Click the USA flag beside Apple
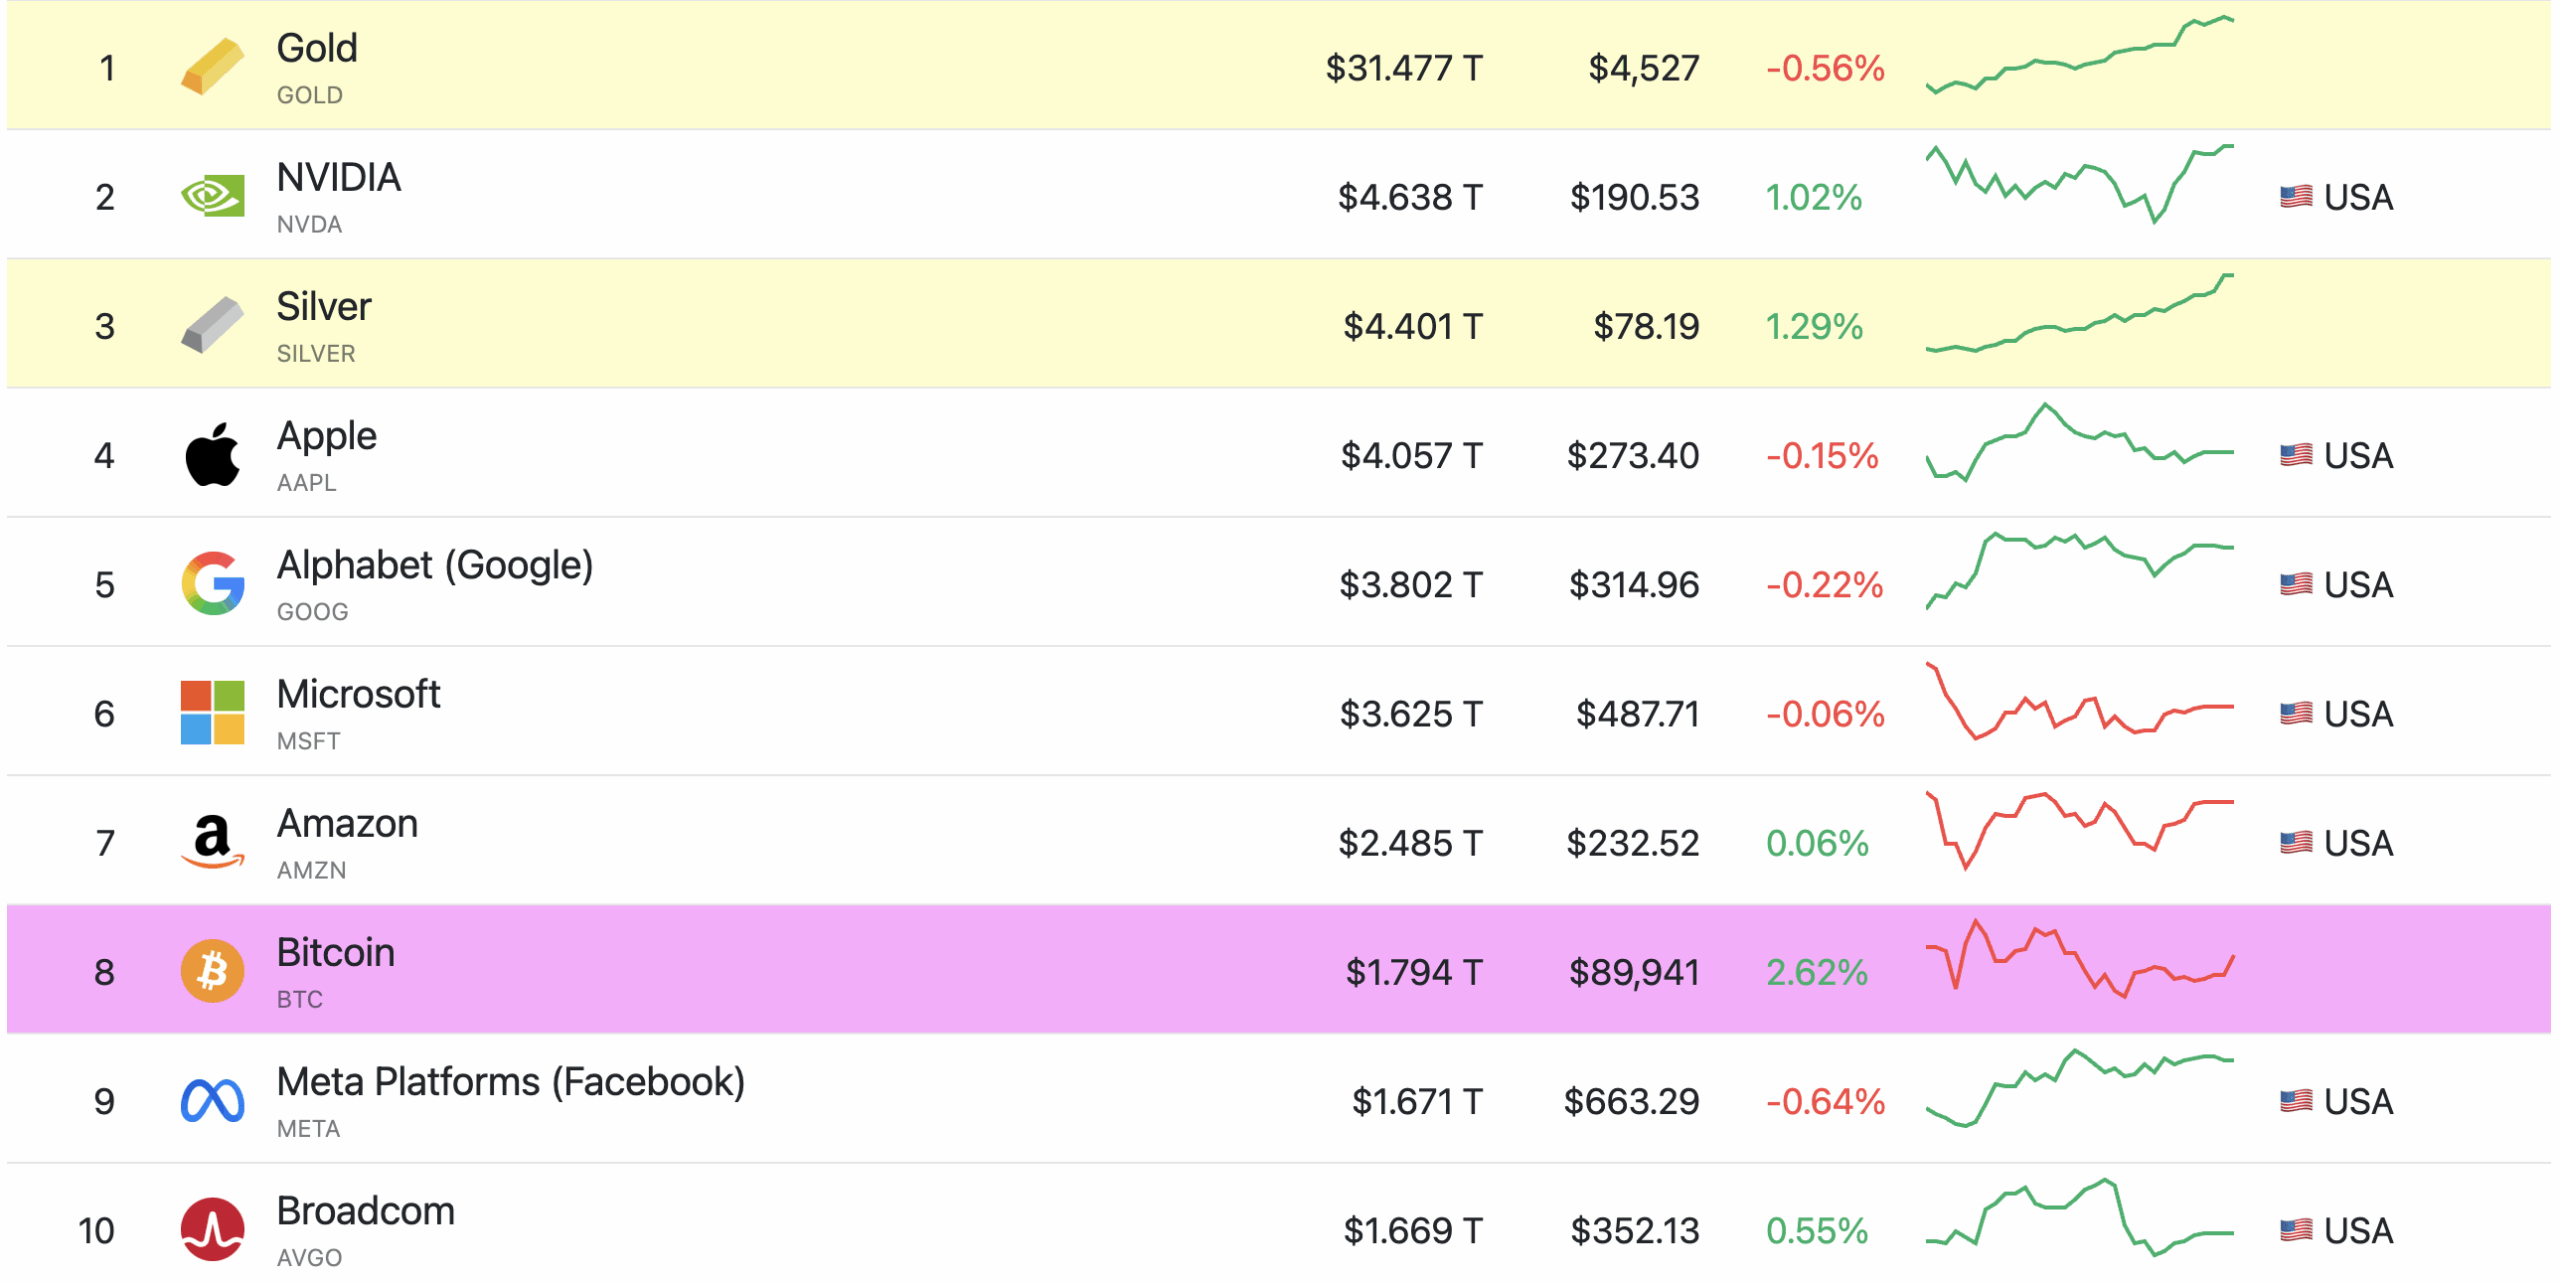 click(x=2296, y=456)
